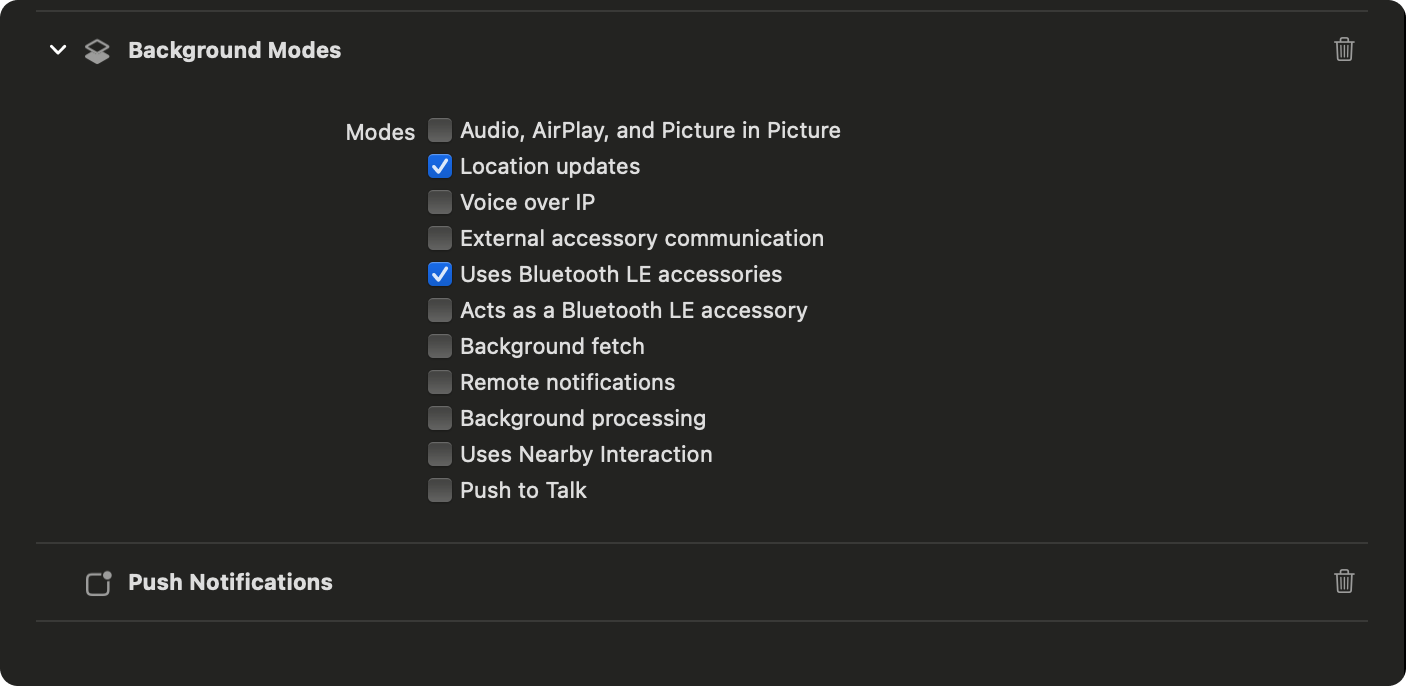Check the Remote notifications box
Screen dimensions: 1406x686
click(x=440, y=382)
